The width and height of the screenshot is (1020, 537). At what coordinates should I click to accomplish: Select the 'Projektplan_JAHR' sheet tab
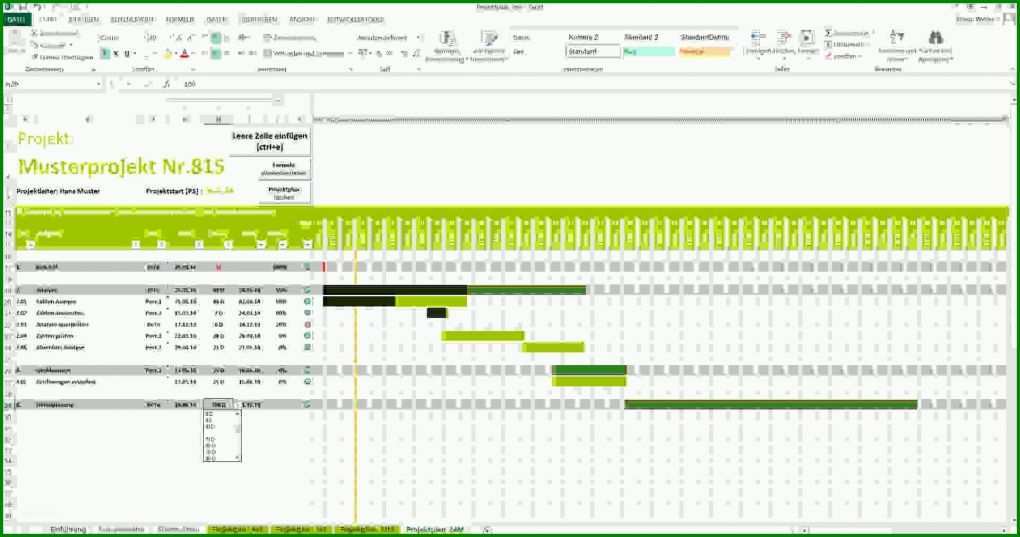[x=435, y=530]
